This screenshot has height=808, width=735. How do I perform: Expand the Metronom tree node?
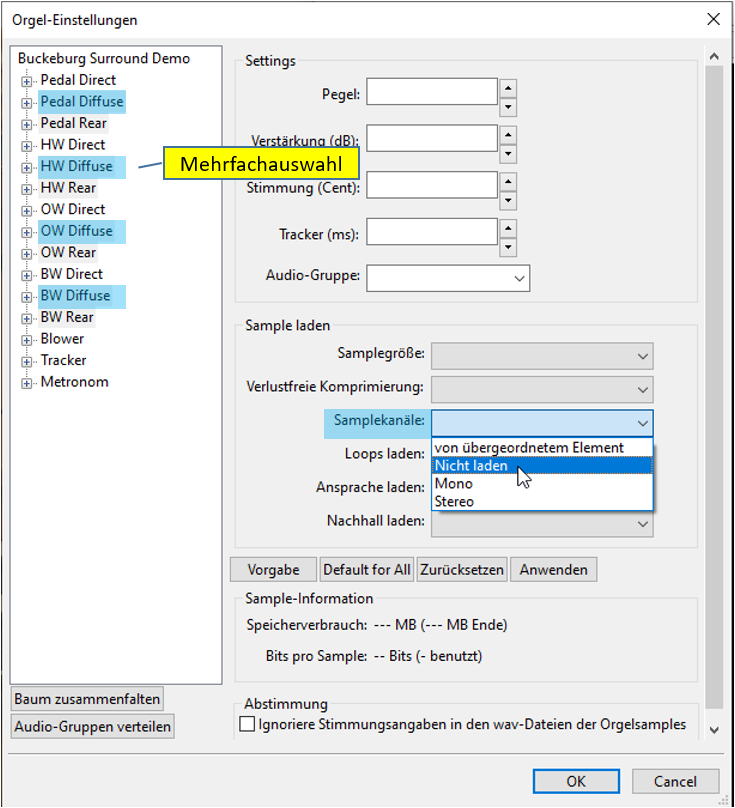coord(26,383)
